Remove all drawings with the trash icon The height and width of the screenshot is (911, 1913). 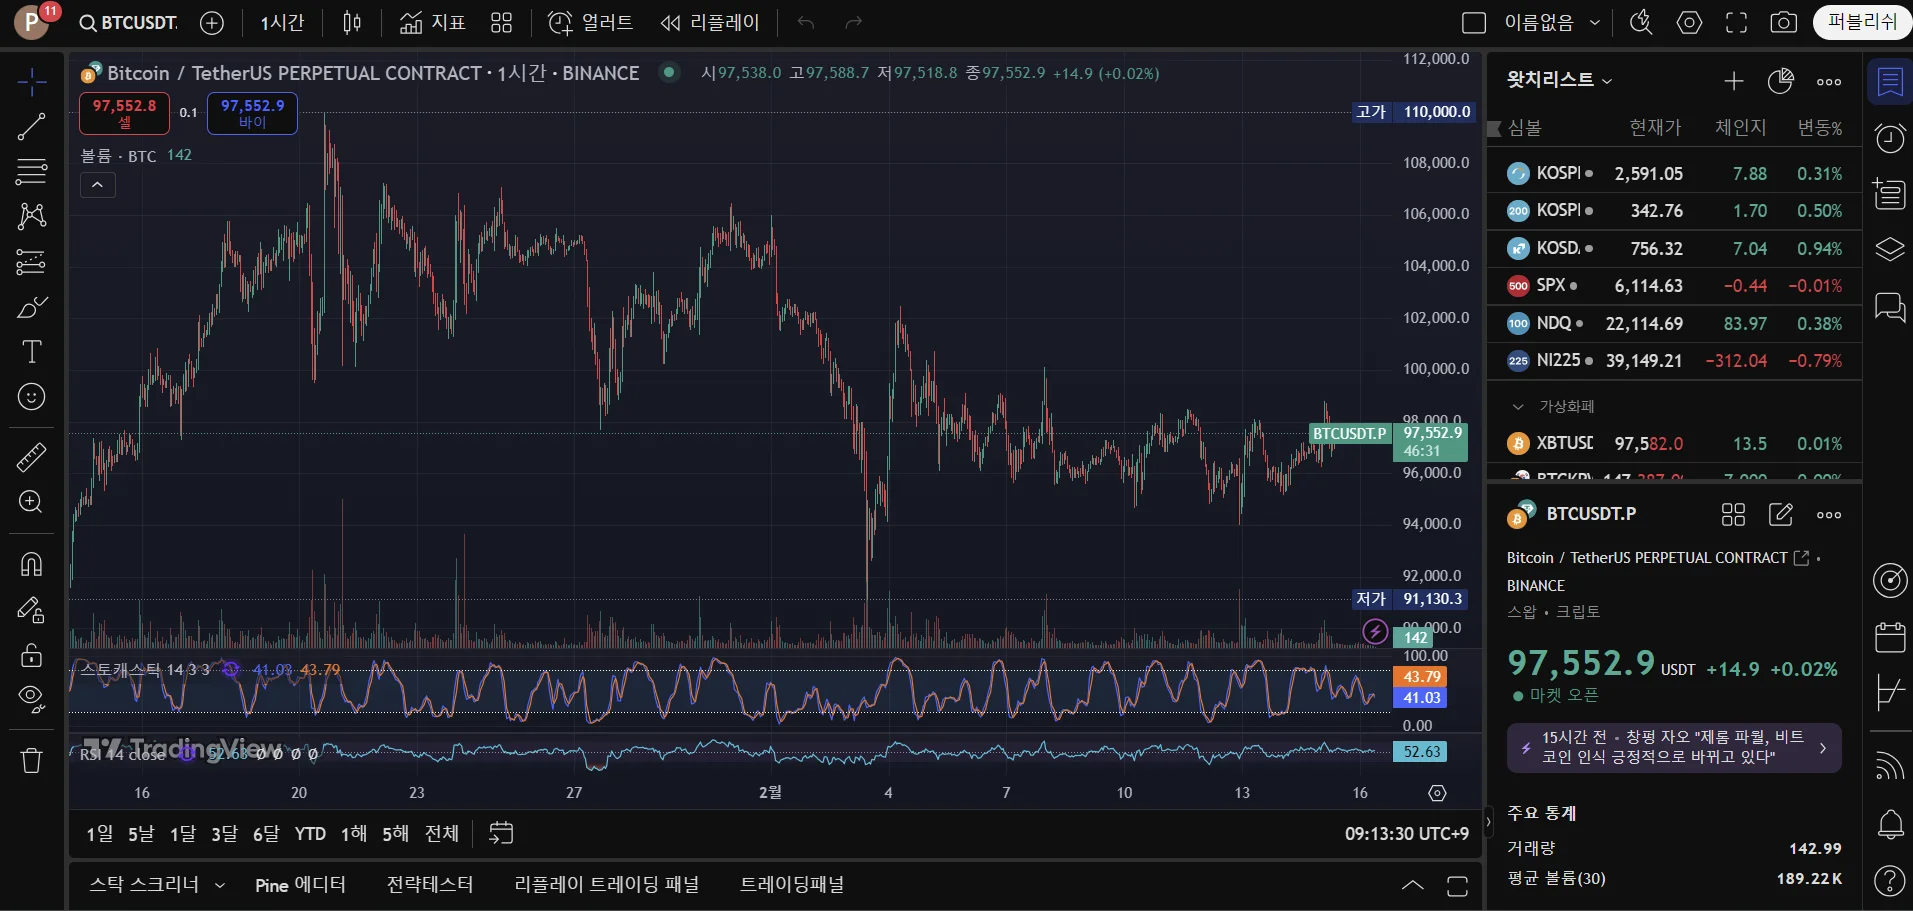32,761
